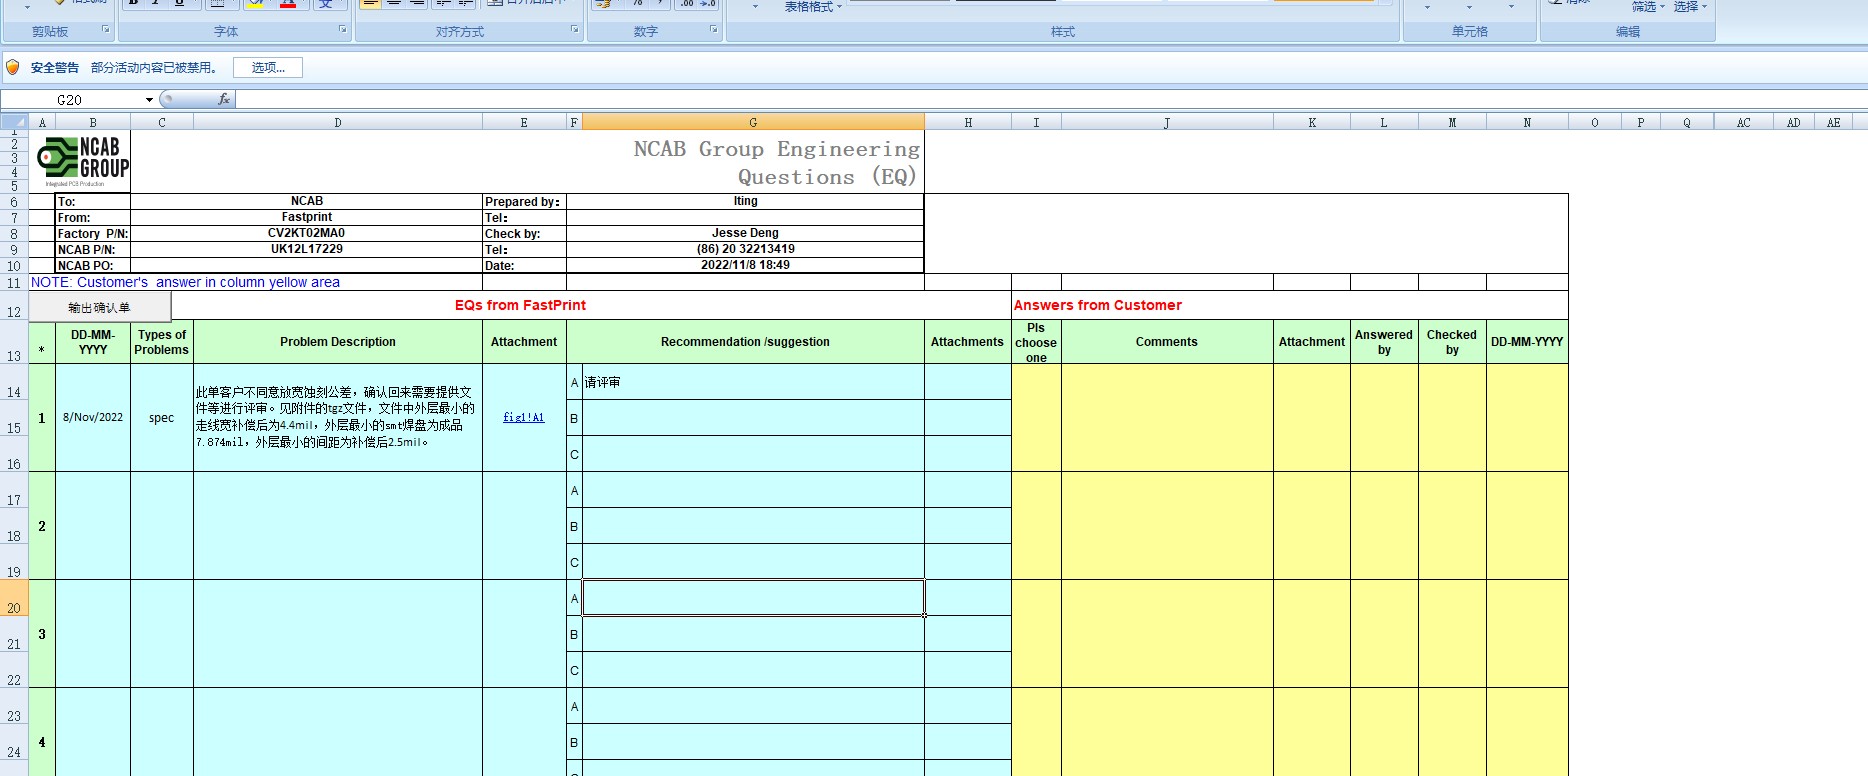
Task: Select the 'spec' problem type cell
Action: (161, 417)
